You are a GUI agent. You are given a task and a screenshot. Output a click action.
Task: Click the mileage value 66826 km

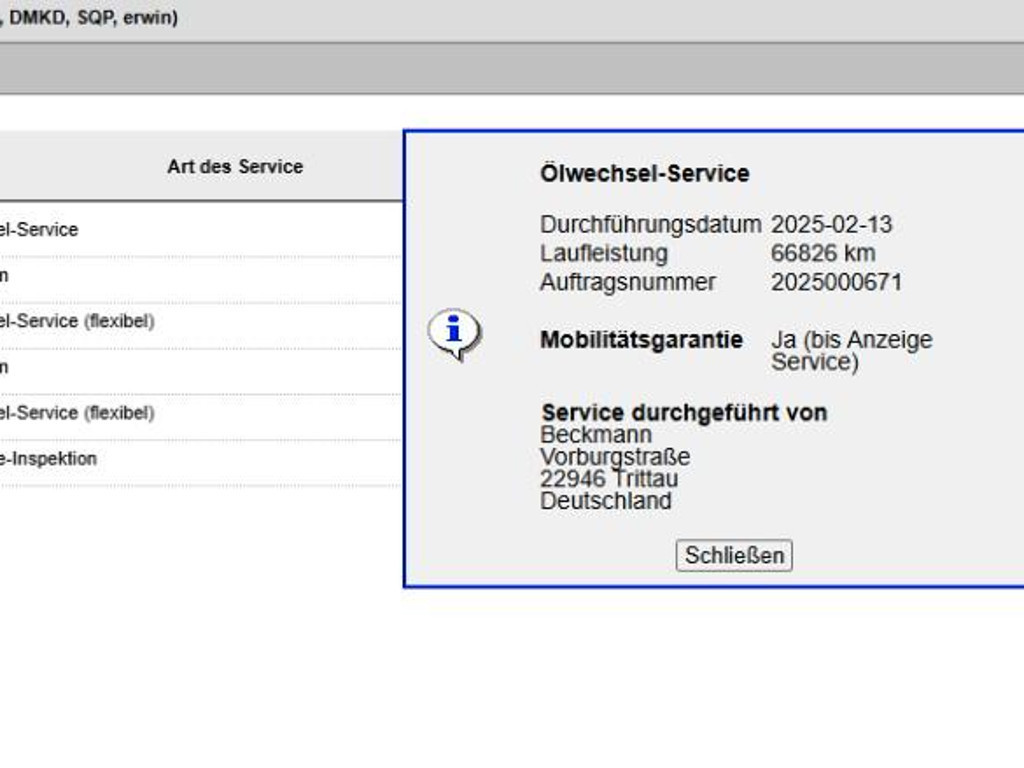(822, 253)
